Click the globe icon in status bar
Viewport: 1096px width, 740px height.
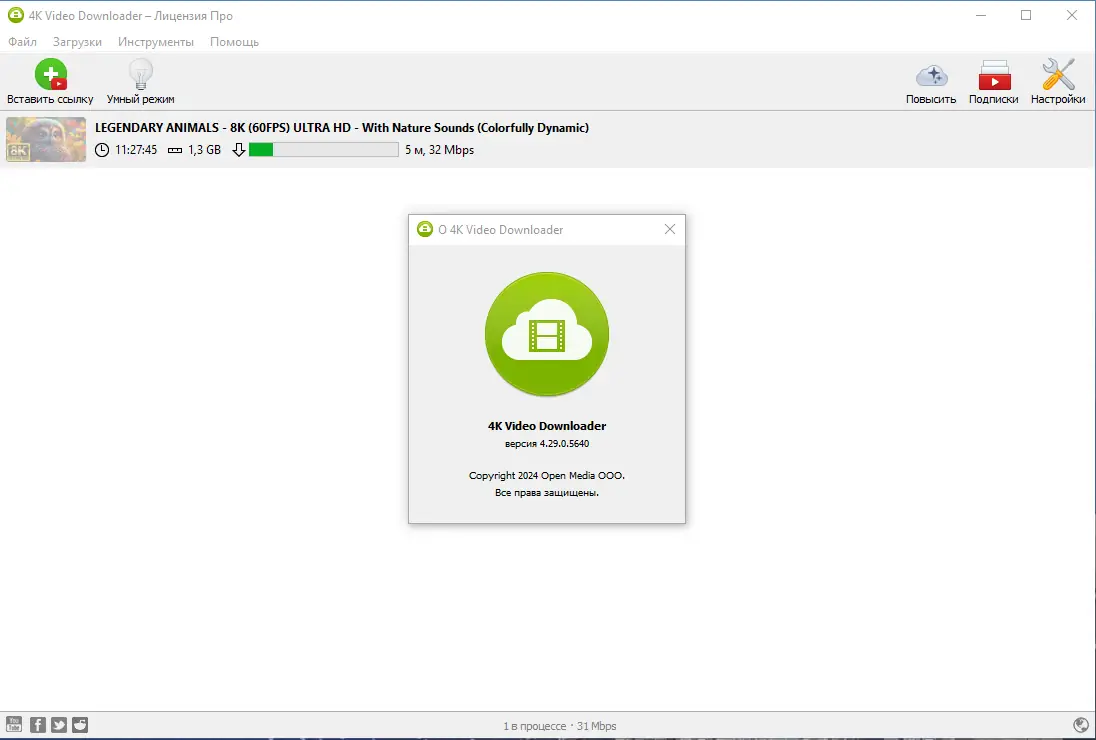pyautogui.click(x=1081, y=725)
